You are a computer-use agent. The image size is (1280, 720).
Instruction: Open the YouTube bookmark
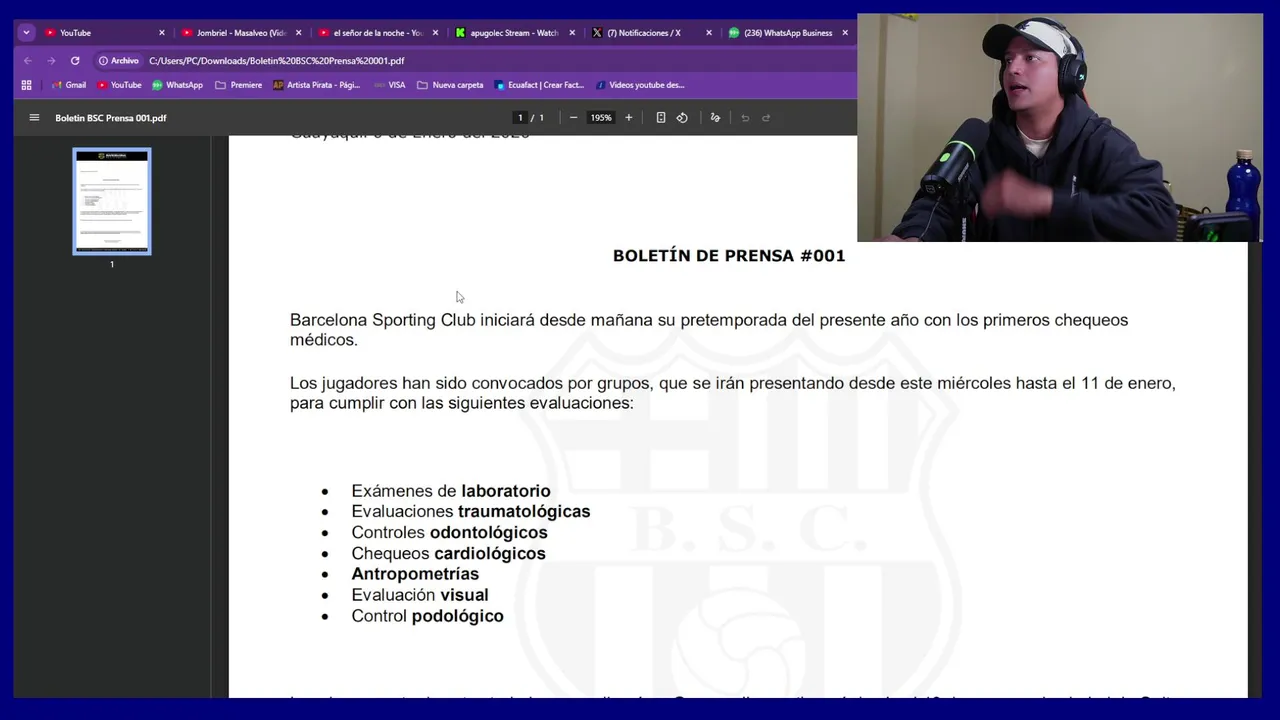click(119, 85)
